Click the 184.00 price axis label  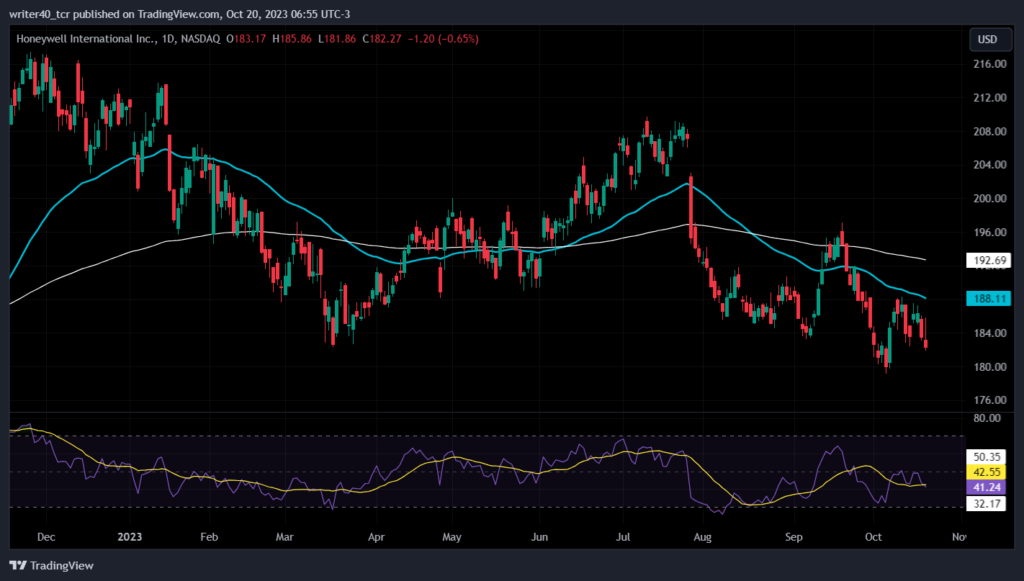pos(989,333)
